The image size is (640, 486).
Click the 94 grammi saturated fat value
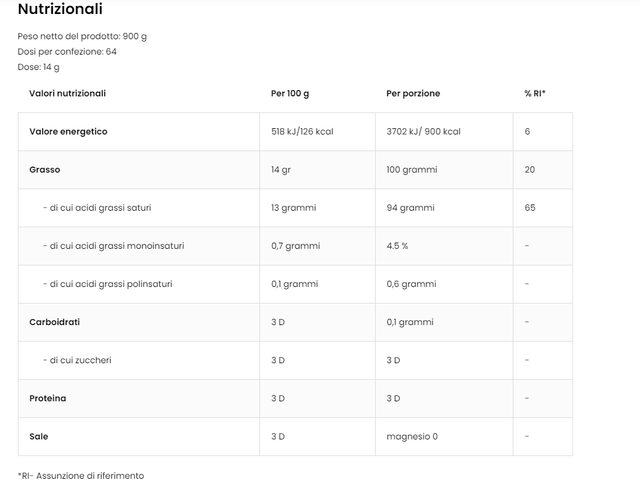tap(410, 208)
